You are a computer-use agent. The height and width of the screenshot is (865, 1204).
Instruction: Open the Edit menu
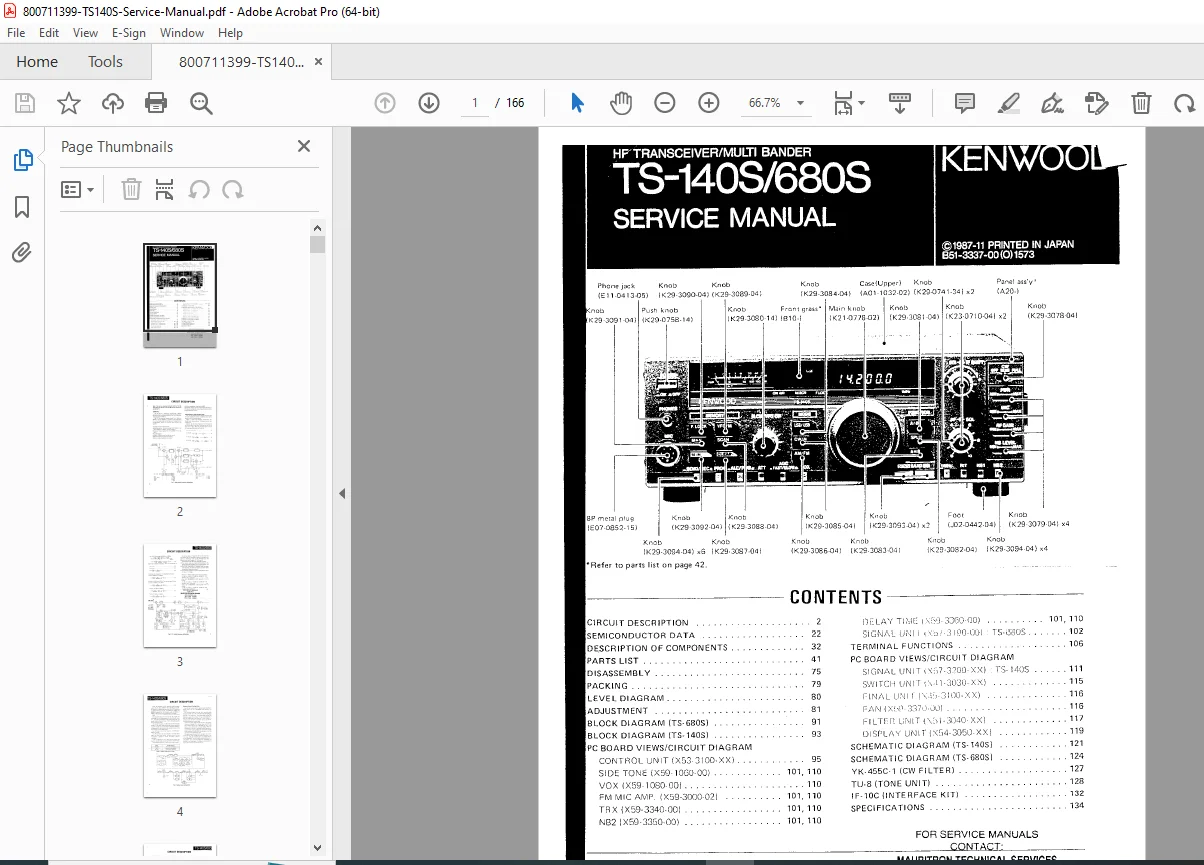[x=49, y=33]
